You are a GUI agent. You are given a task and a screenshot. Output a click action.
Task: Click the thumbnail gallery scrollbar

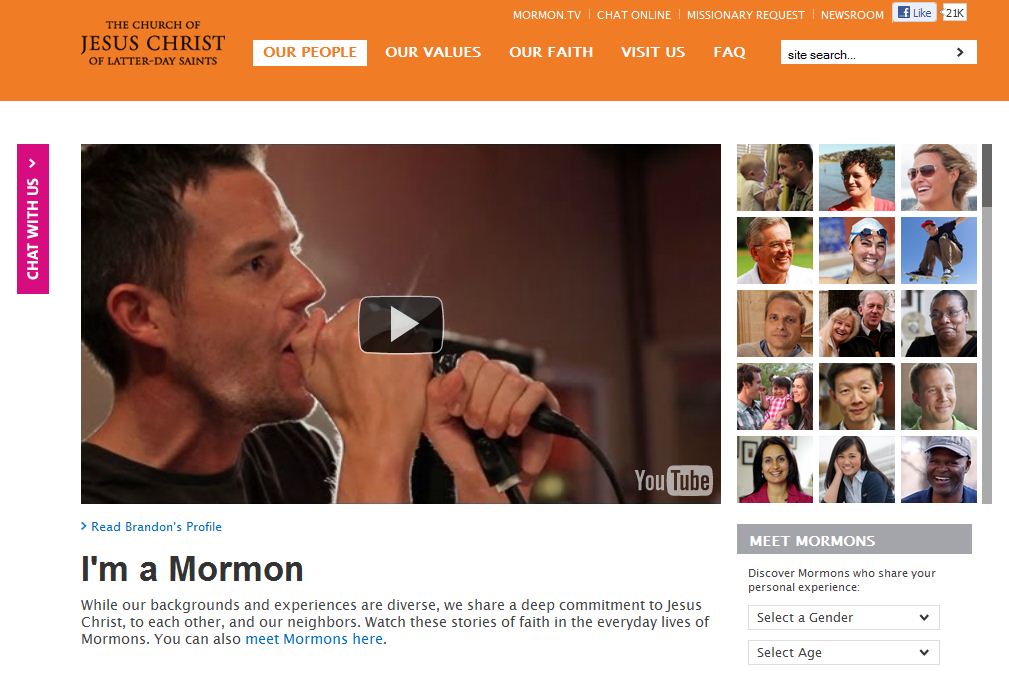coord(987,324)
